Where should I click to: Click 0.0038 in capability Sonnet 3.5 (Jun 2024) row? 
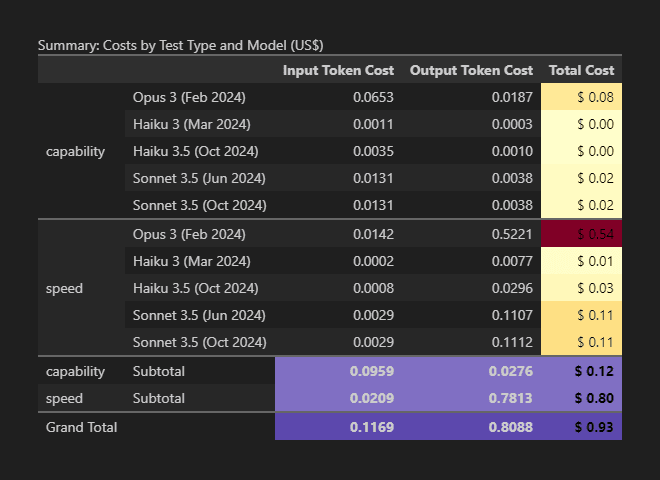tap(512, 178)
